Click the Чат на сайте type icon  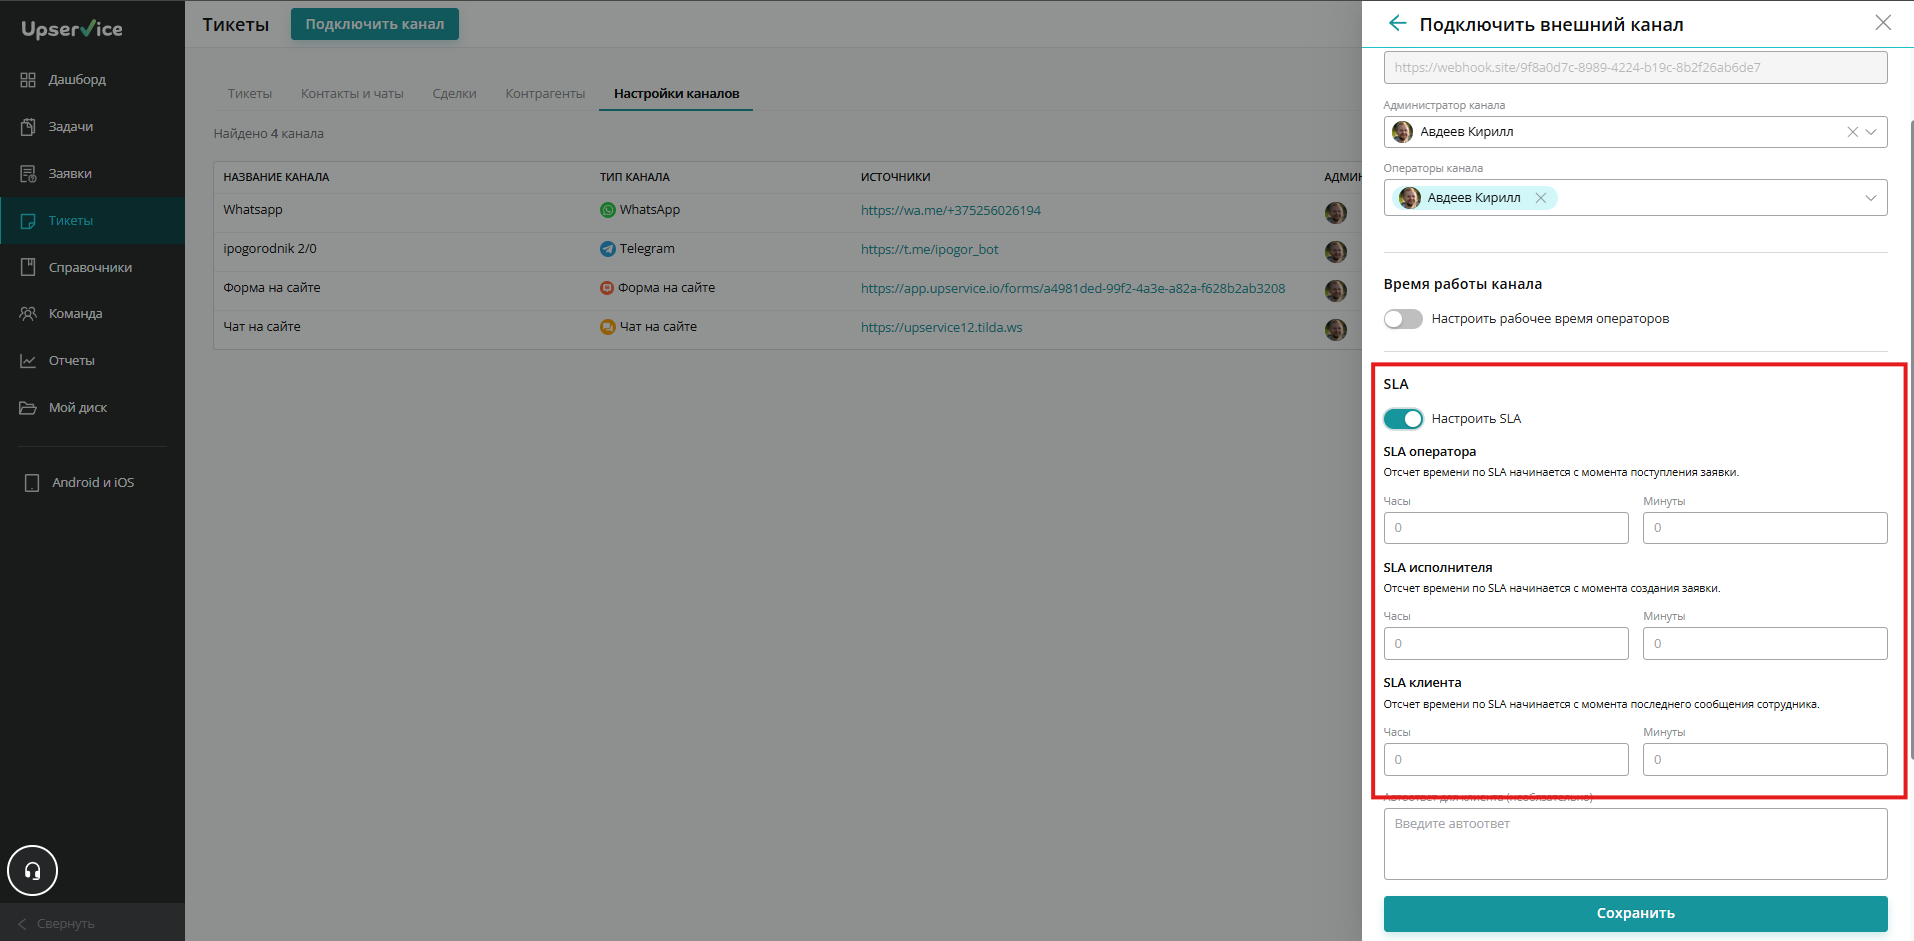point(607,327)
